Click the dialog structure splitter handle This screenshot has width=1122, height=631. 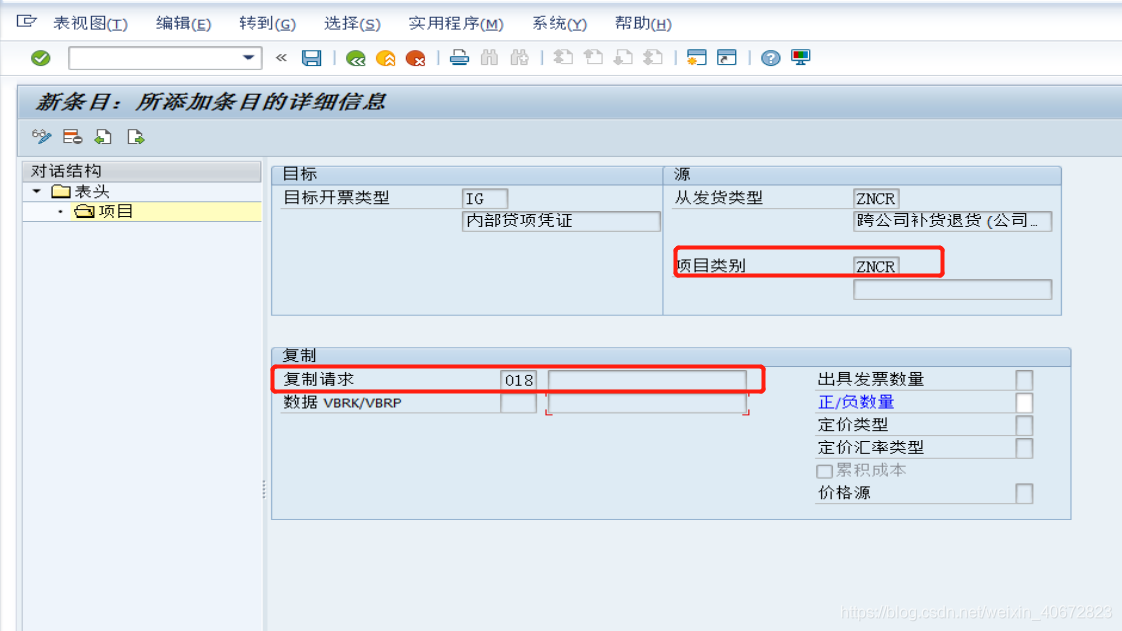click(x=264, y=489)
